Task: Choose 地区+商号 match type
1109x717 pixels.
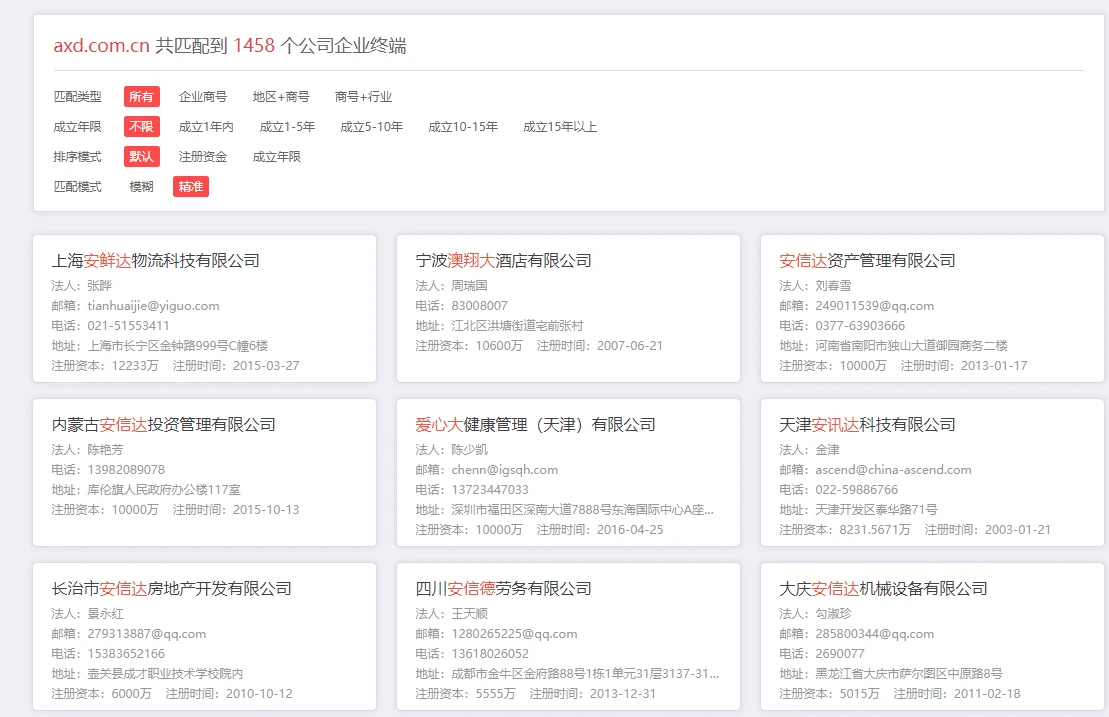Action: (280, 97)
